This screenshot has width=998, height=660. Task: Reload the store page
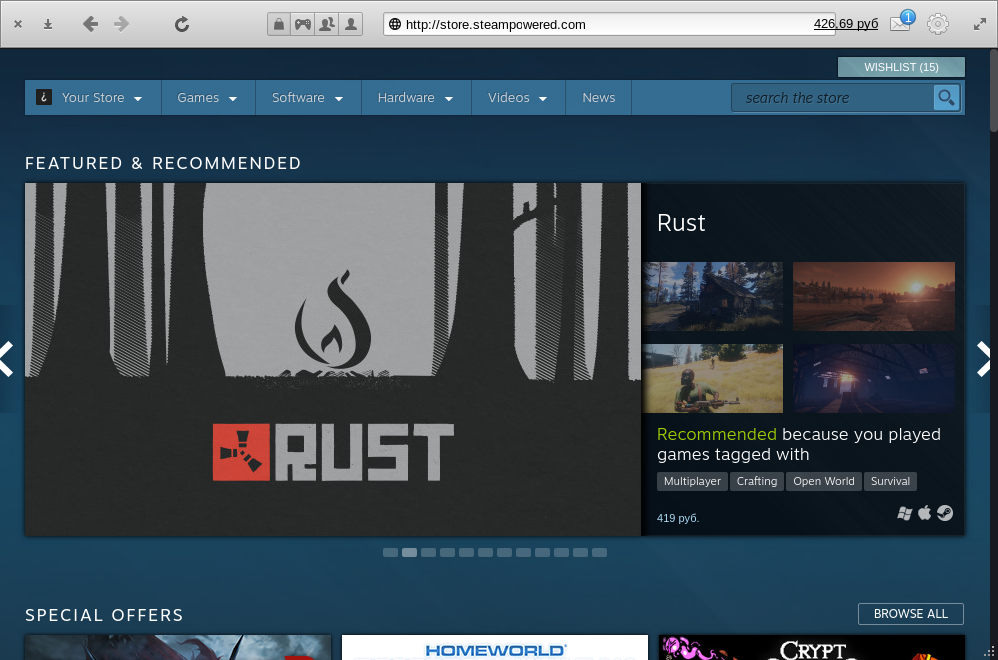pos(182,24)
